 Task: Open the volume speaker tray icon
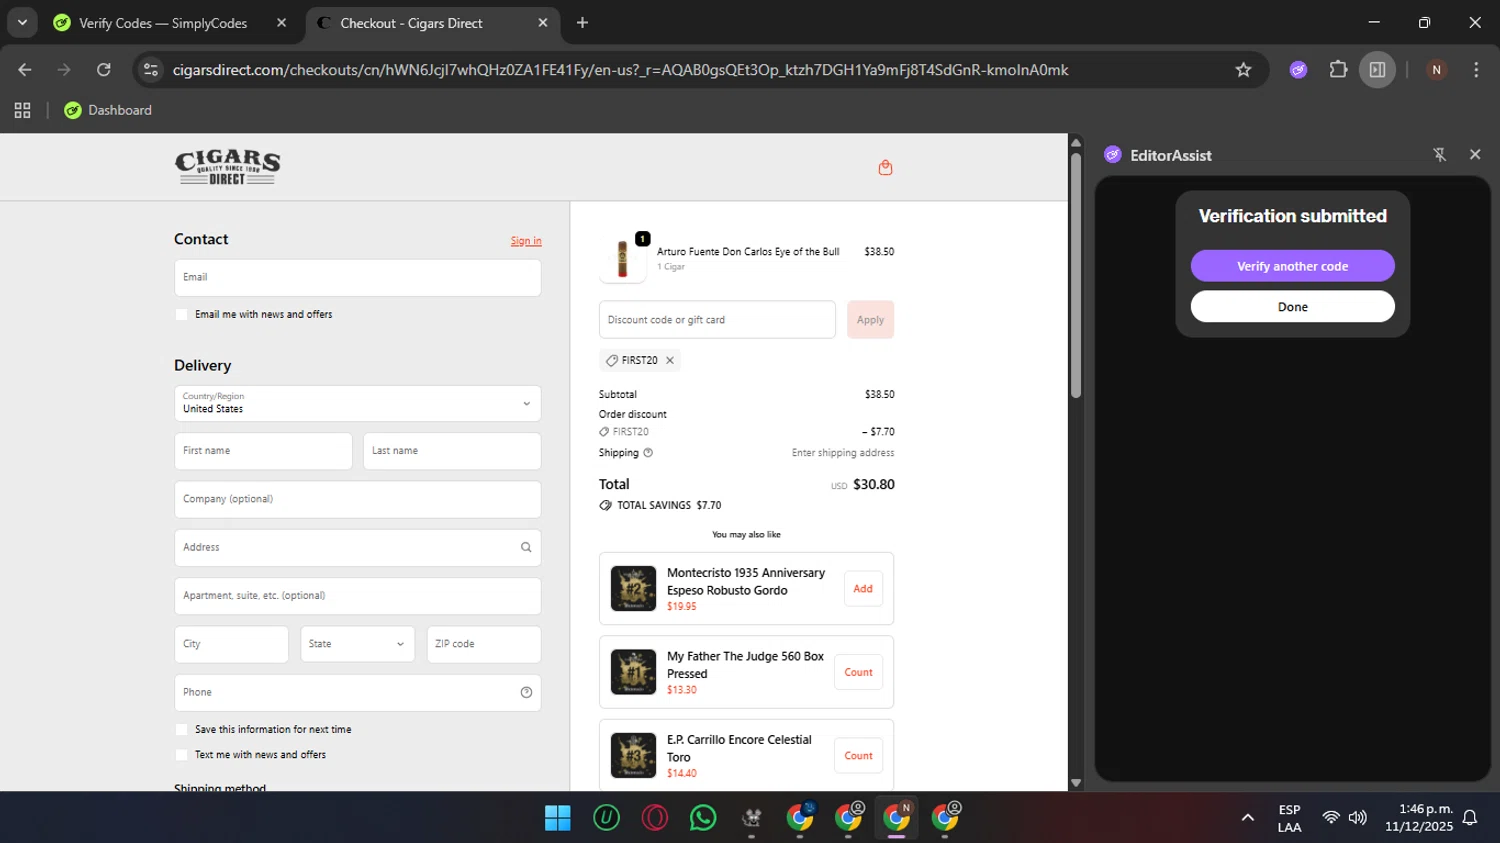pyautogui.click(x=1357, y=818)
